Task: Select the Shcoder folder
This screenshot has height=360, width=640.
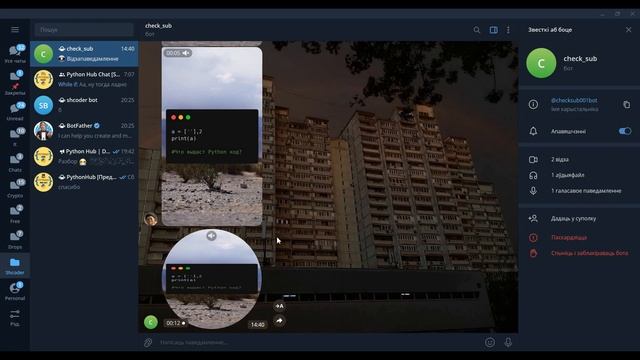Action: tap(15, 266)
